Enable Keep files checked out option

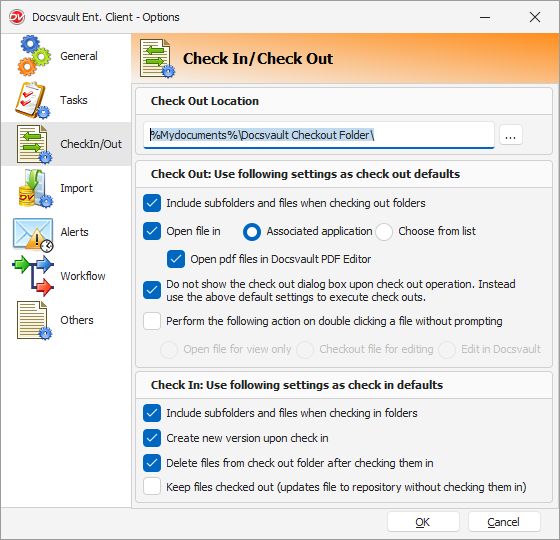pyautogui.click(x=152, y=487)
